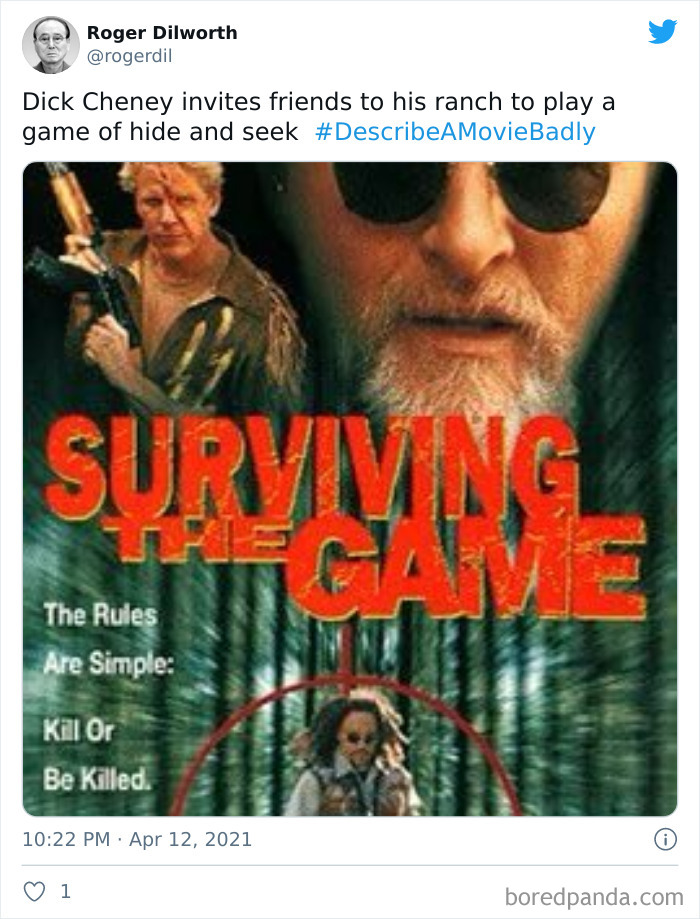Image resolution: width=700 pixels, height=919 pixels.
Task: Click the like count number 1
Action: click(x=66, y=891)
